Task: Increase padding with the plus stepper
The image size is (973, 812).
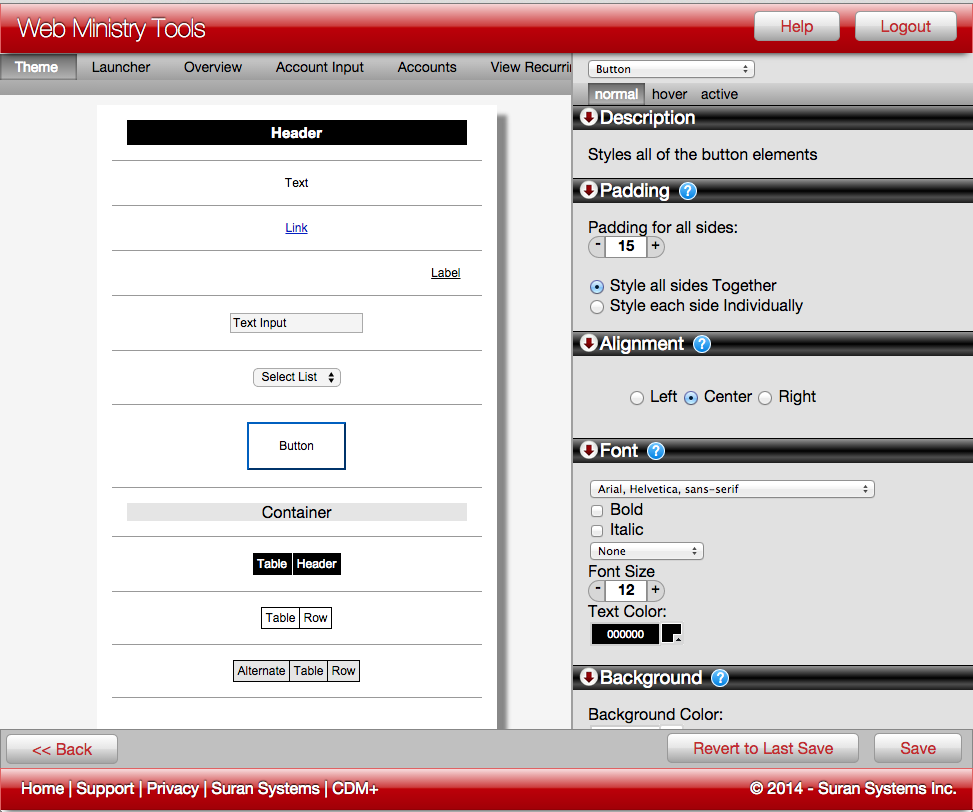Action: (x=656, y=246)
